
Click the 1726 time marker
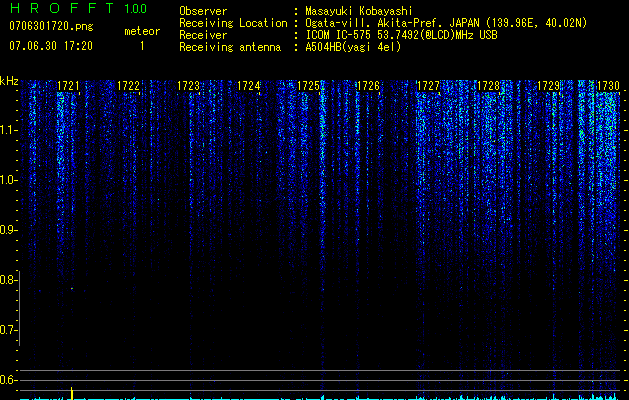click(x=368, y=86)
